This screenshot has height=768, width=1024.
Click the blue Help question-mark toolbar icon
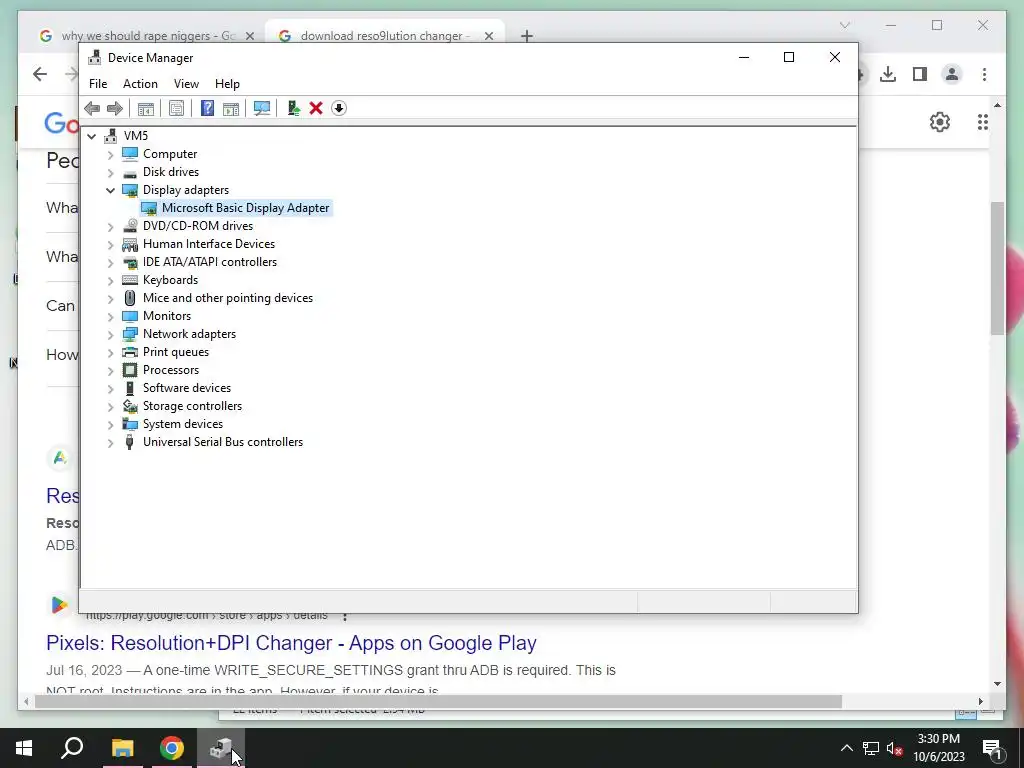207,108
